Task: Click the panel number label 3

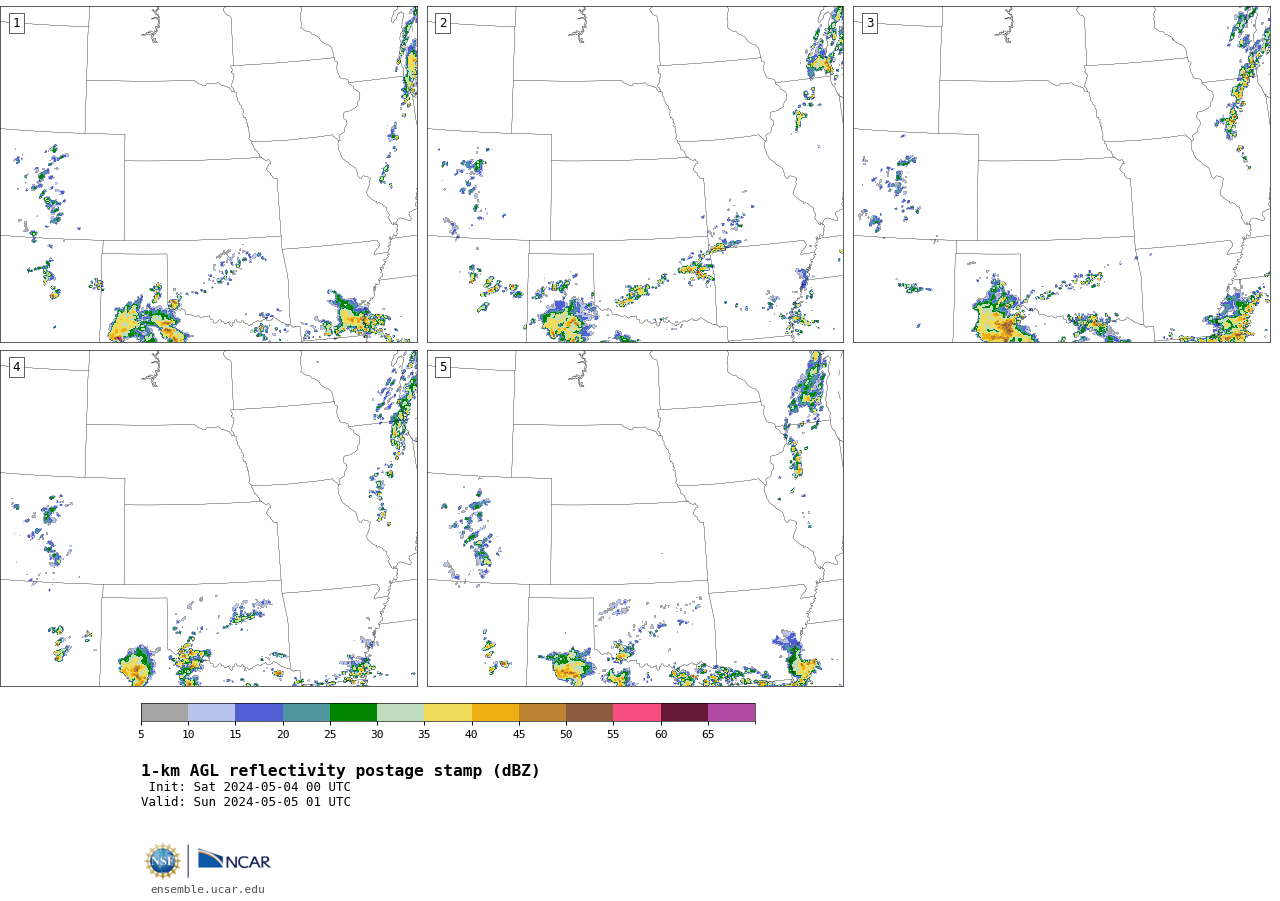Action: (869, 23)
